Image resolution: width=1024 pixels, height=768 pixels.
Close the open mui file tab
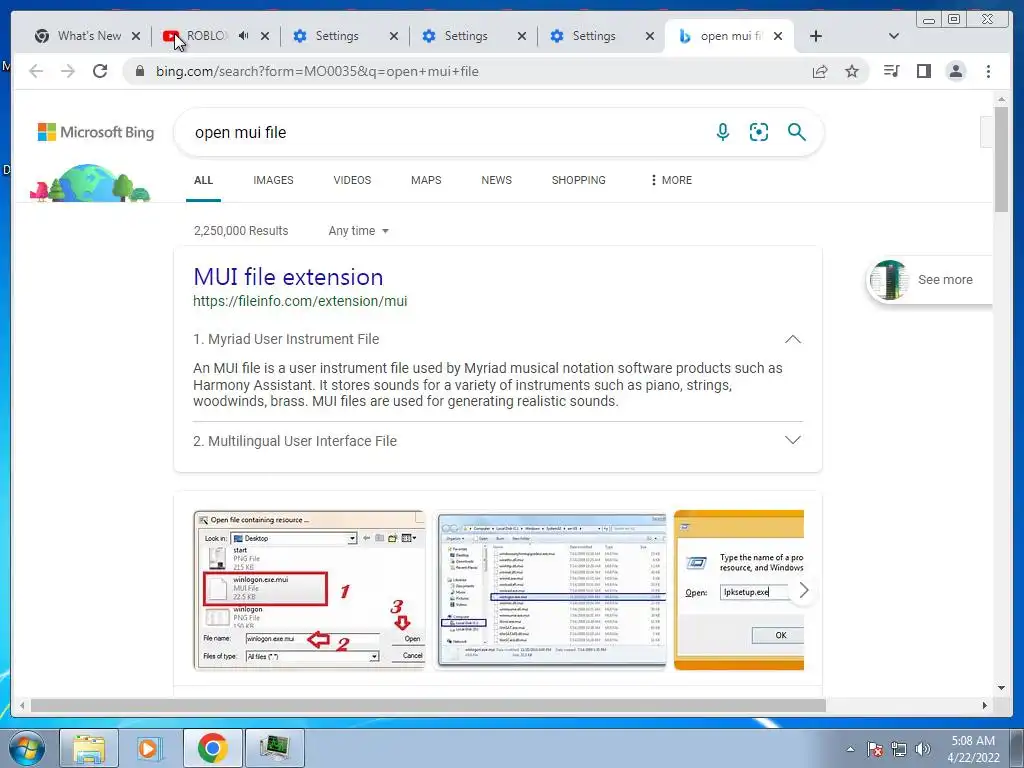pyautogui.click(x=778, y=36)
